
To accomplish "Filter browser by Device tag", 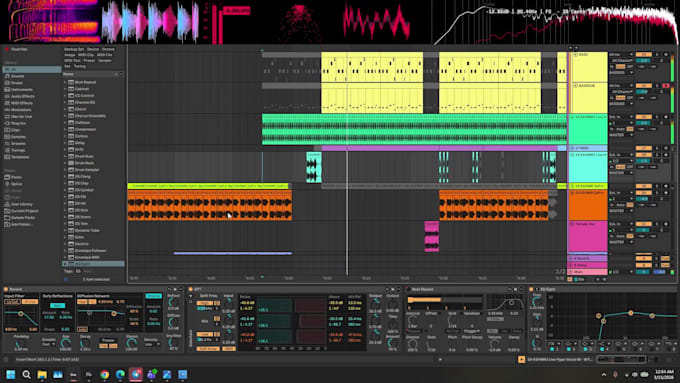I will [x=93, y=49].
